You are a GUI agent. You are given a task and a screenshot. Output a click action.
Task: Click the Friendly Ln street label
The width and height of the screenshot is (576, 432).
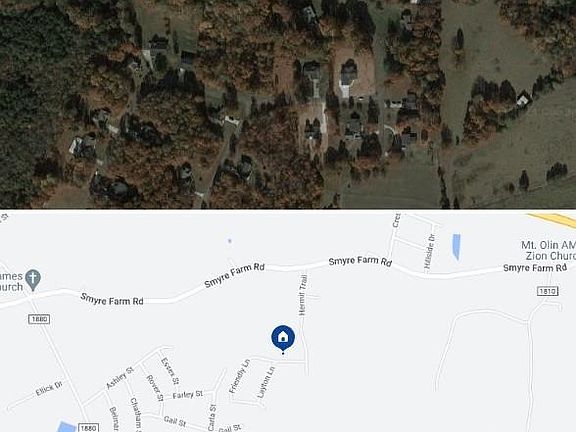[x=240, y=376]
